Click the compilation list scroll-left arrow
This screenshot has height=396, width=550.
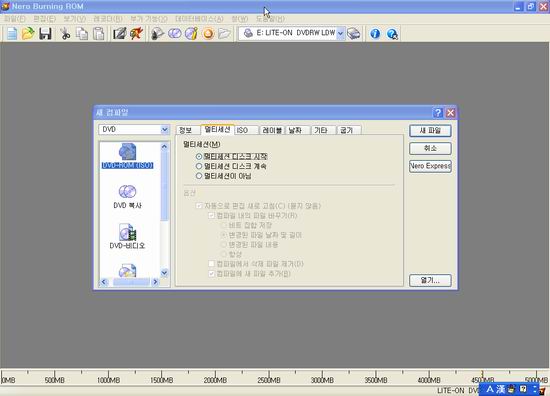coord(104,282)
